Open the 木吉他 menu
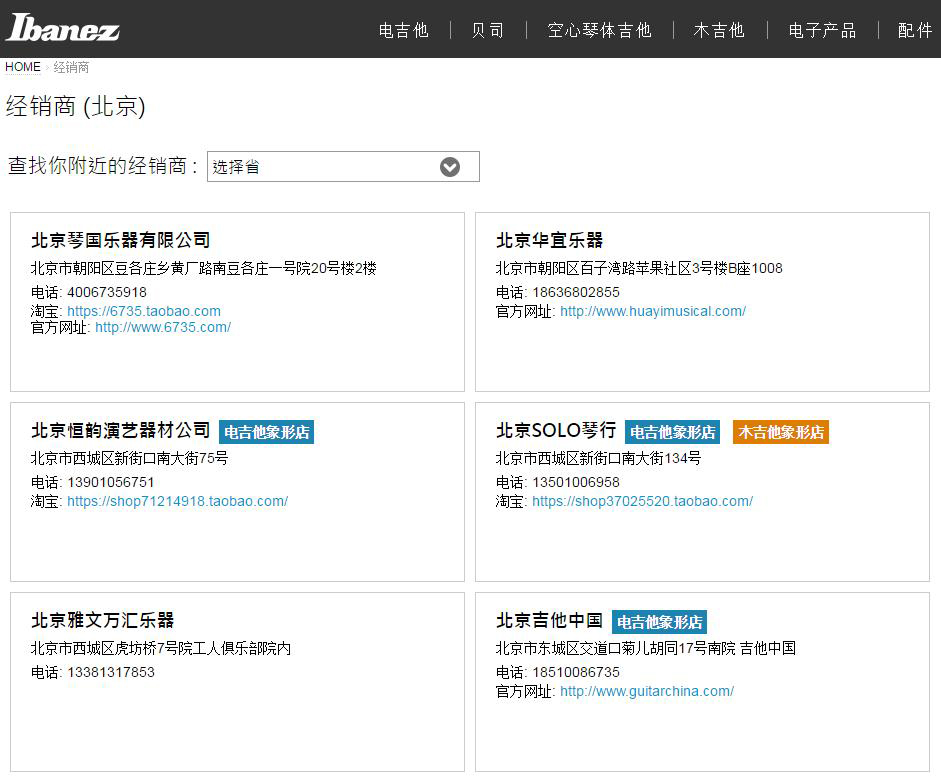Screen dimensions: 941x779 tap(719, 30)
